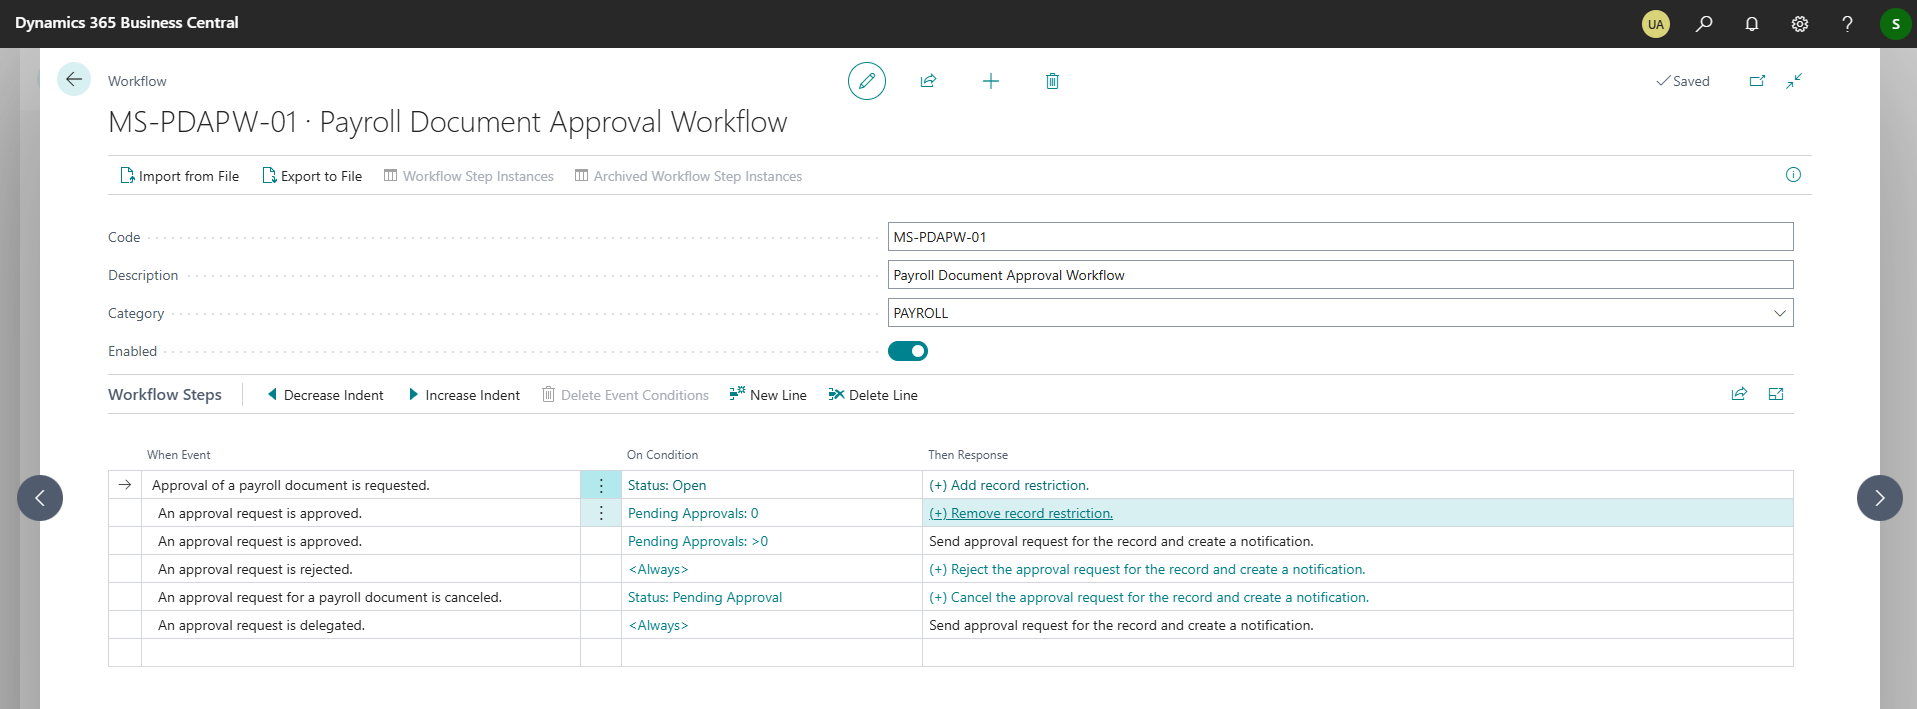The width and height of the screenshot is (1917, 709).
Task: Click the pencil edit icon
Action: point(866,81)
